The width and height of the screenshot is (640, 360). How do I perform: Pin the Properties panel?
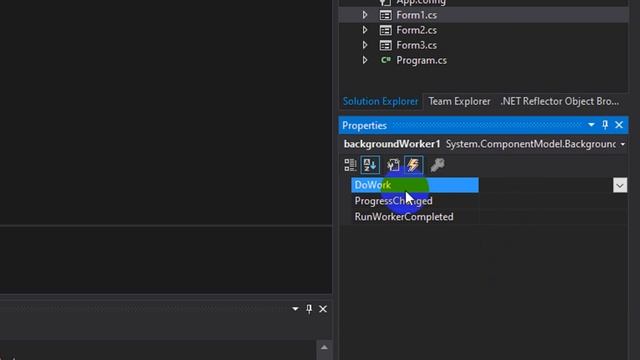[605, 125]
